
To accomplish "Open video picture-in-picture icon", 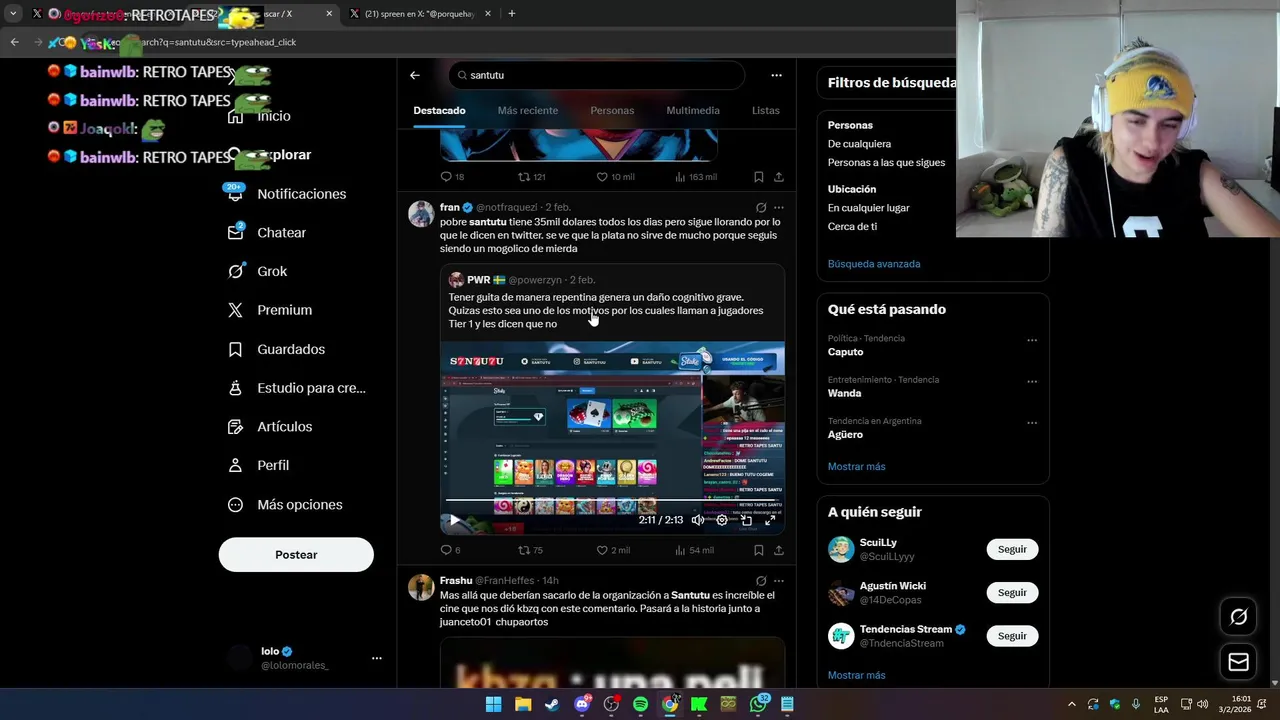I will [x=746, y=520].
